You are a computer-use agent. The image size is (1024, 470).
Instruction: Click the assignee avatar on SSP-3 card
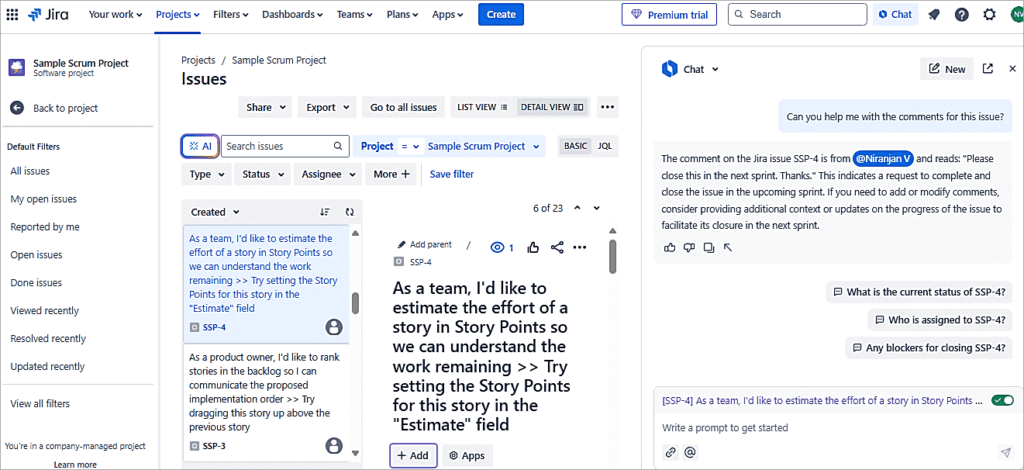pyautogui.click(x=334, y=446)
